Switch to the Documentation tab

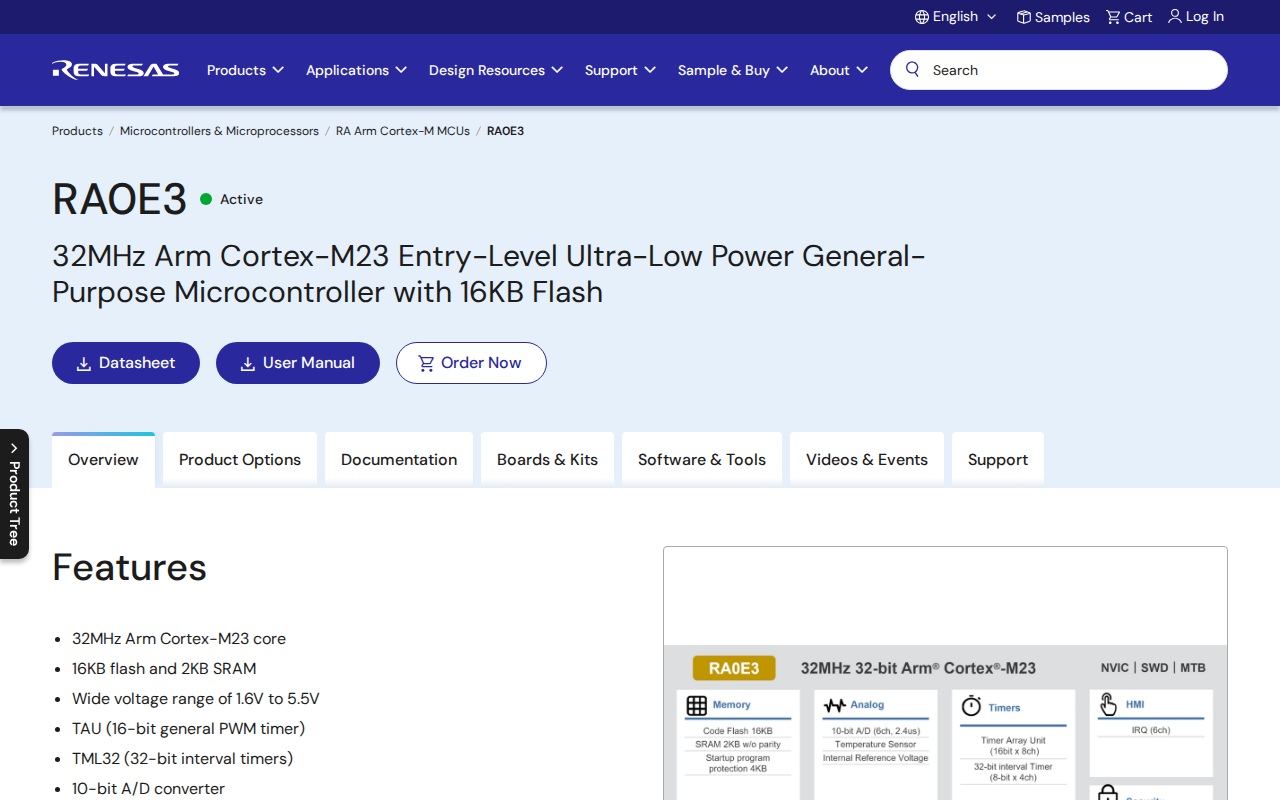tap(399, 459)
